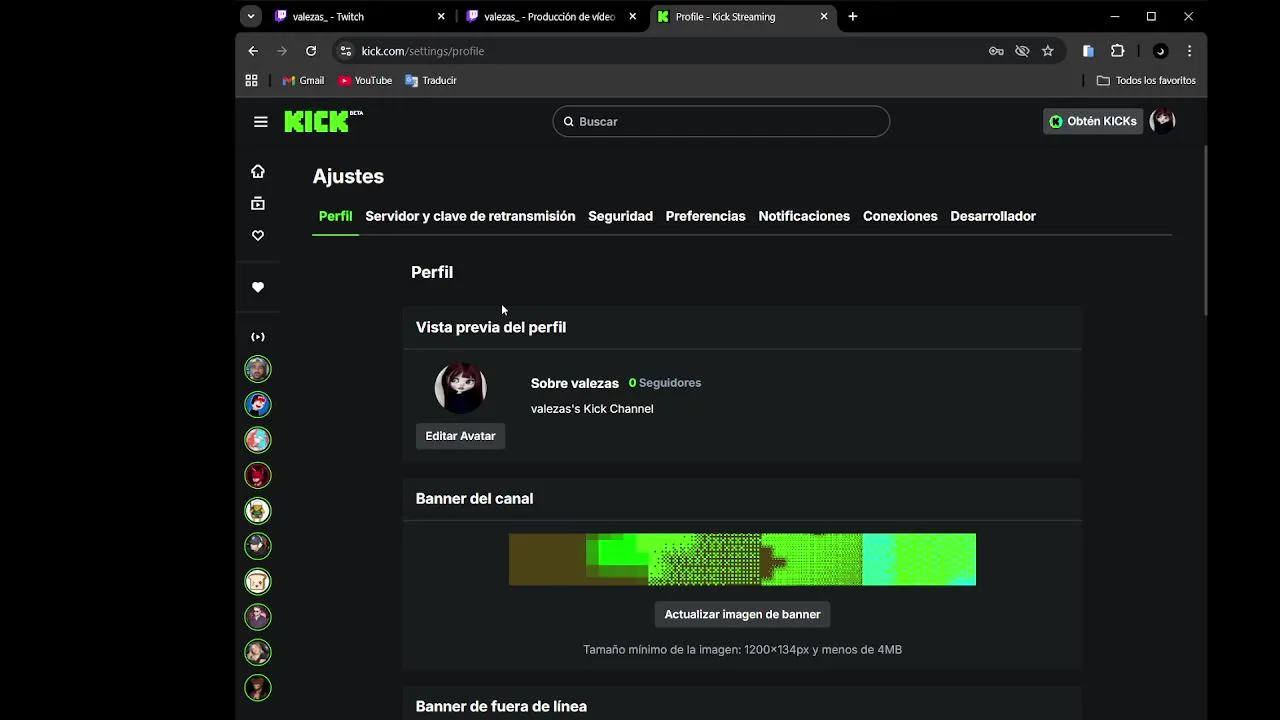Open Desarrollador settings tab
The image size is (1280, 720).
(x=993, y=216)
